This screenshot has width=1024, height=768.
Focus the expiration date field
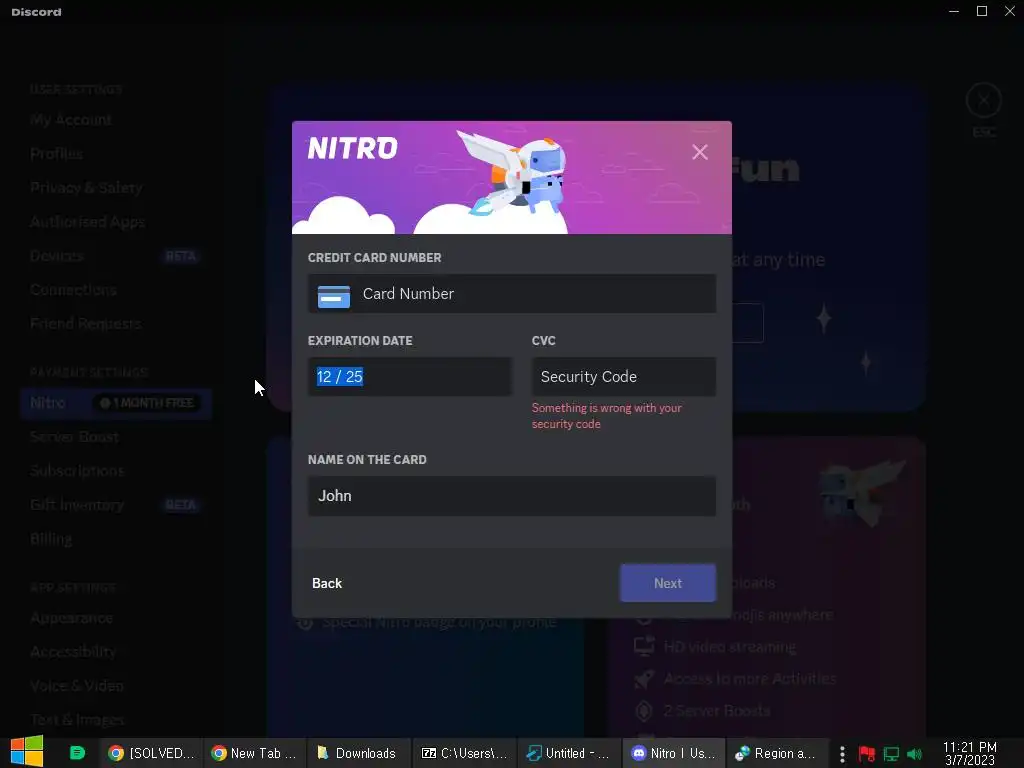[409, 377]
